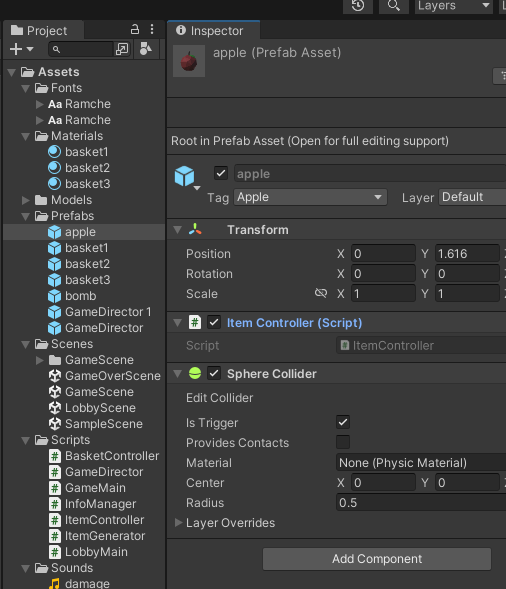This screenshot has height=589, width=506.
Task: Collapse the Assets folder
Action: (12, 72)
